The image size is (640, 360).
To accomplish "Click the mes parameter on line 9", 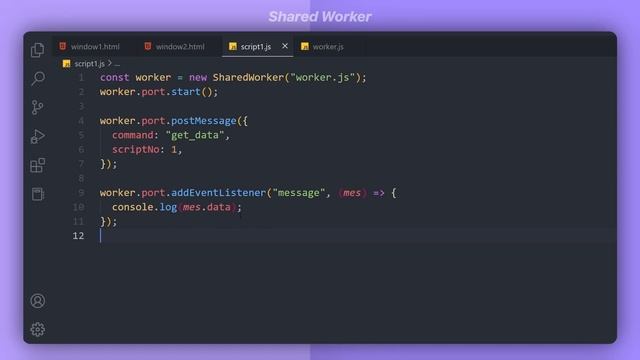I will click(351, 193).
